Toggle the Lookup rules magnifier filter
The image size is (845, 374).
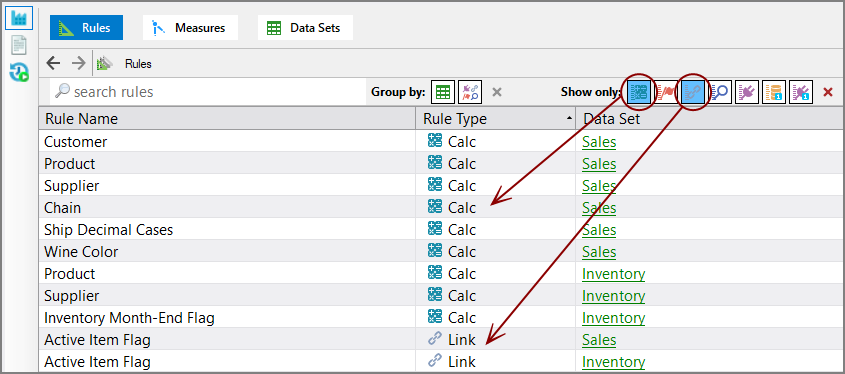(720, 92)
